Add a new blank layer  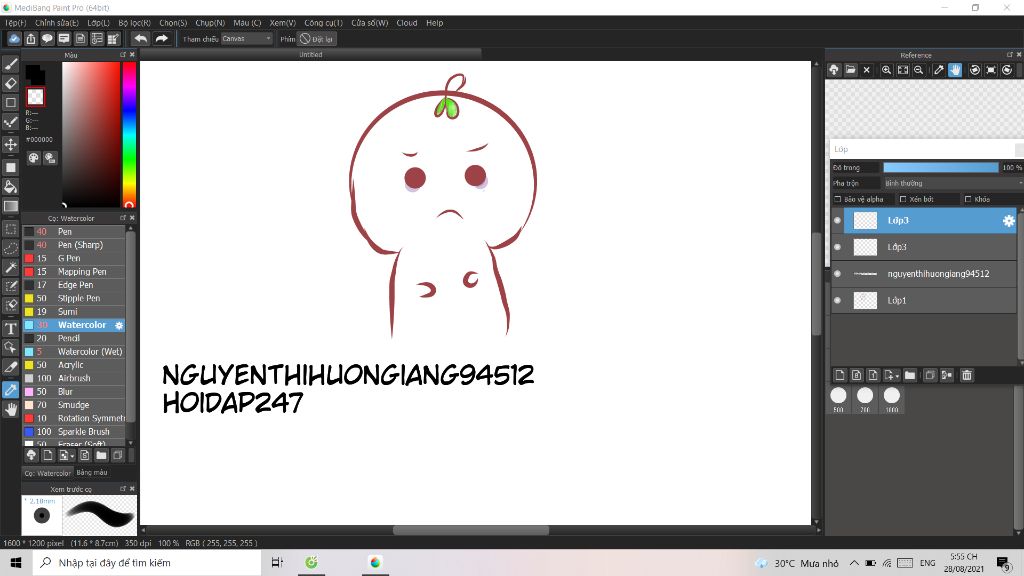840,375
